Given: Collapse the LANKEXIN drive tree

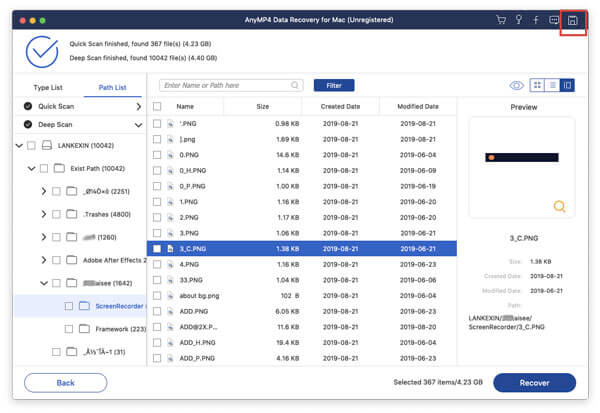Looking at the screenshot, I should pos(19,145).
